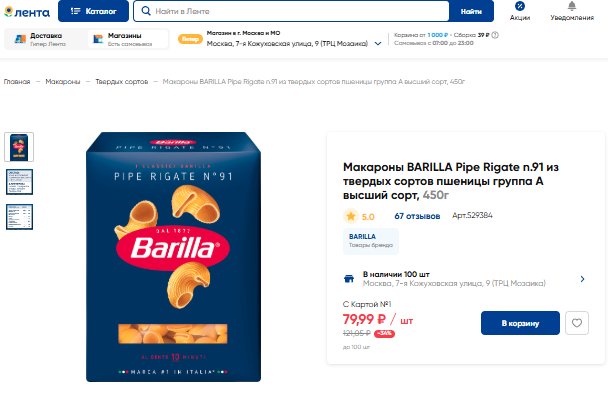Click the gold star rating icon
608x395 pixels.
(x=351, y=216)
